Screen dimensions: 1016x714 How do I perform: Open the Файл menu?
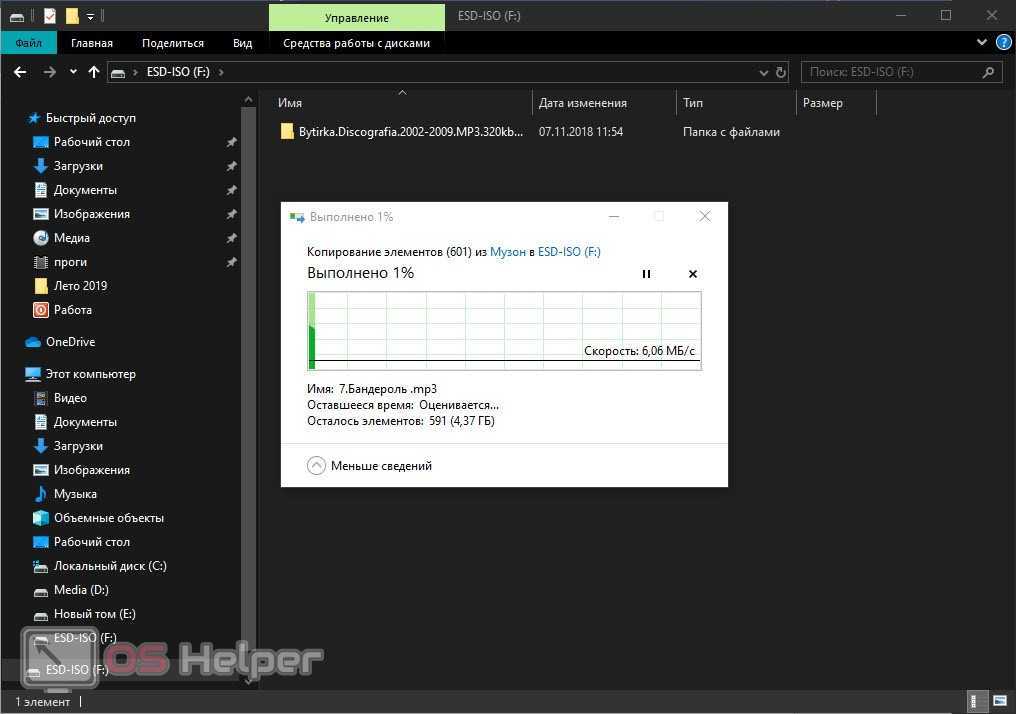pyautogui.click(x=28, y=43)
